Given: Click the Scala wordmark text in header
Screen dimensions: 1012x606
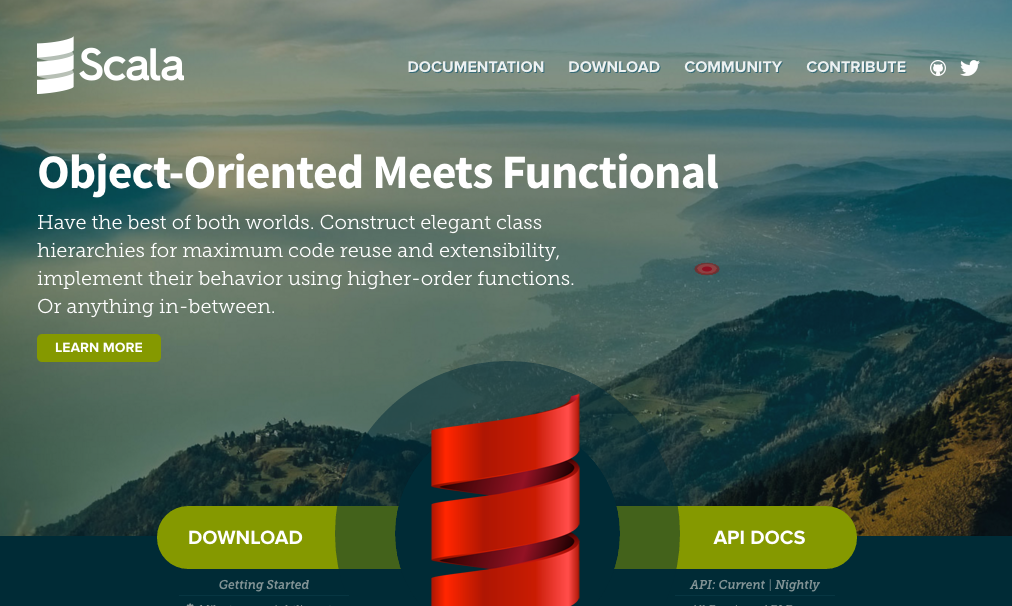Looking at the screenshot, I should 131,66.
